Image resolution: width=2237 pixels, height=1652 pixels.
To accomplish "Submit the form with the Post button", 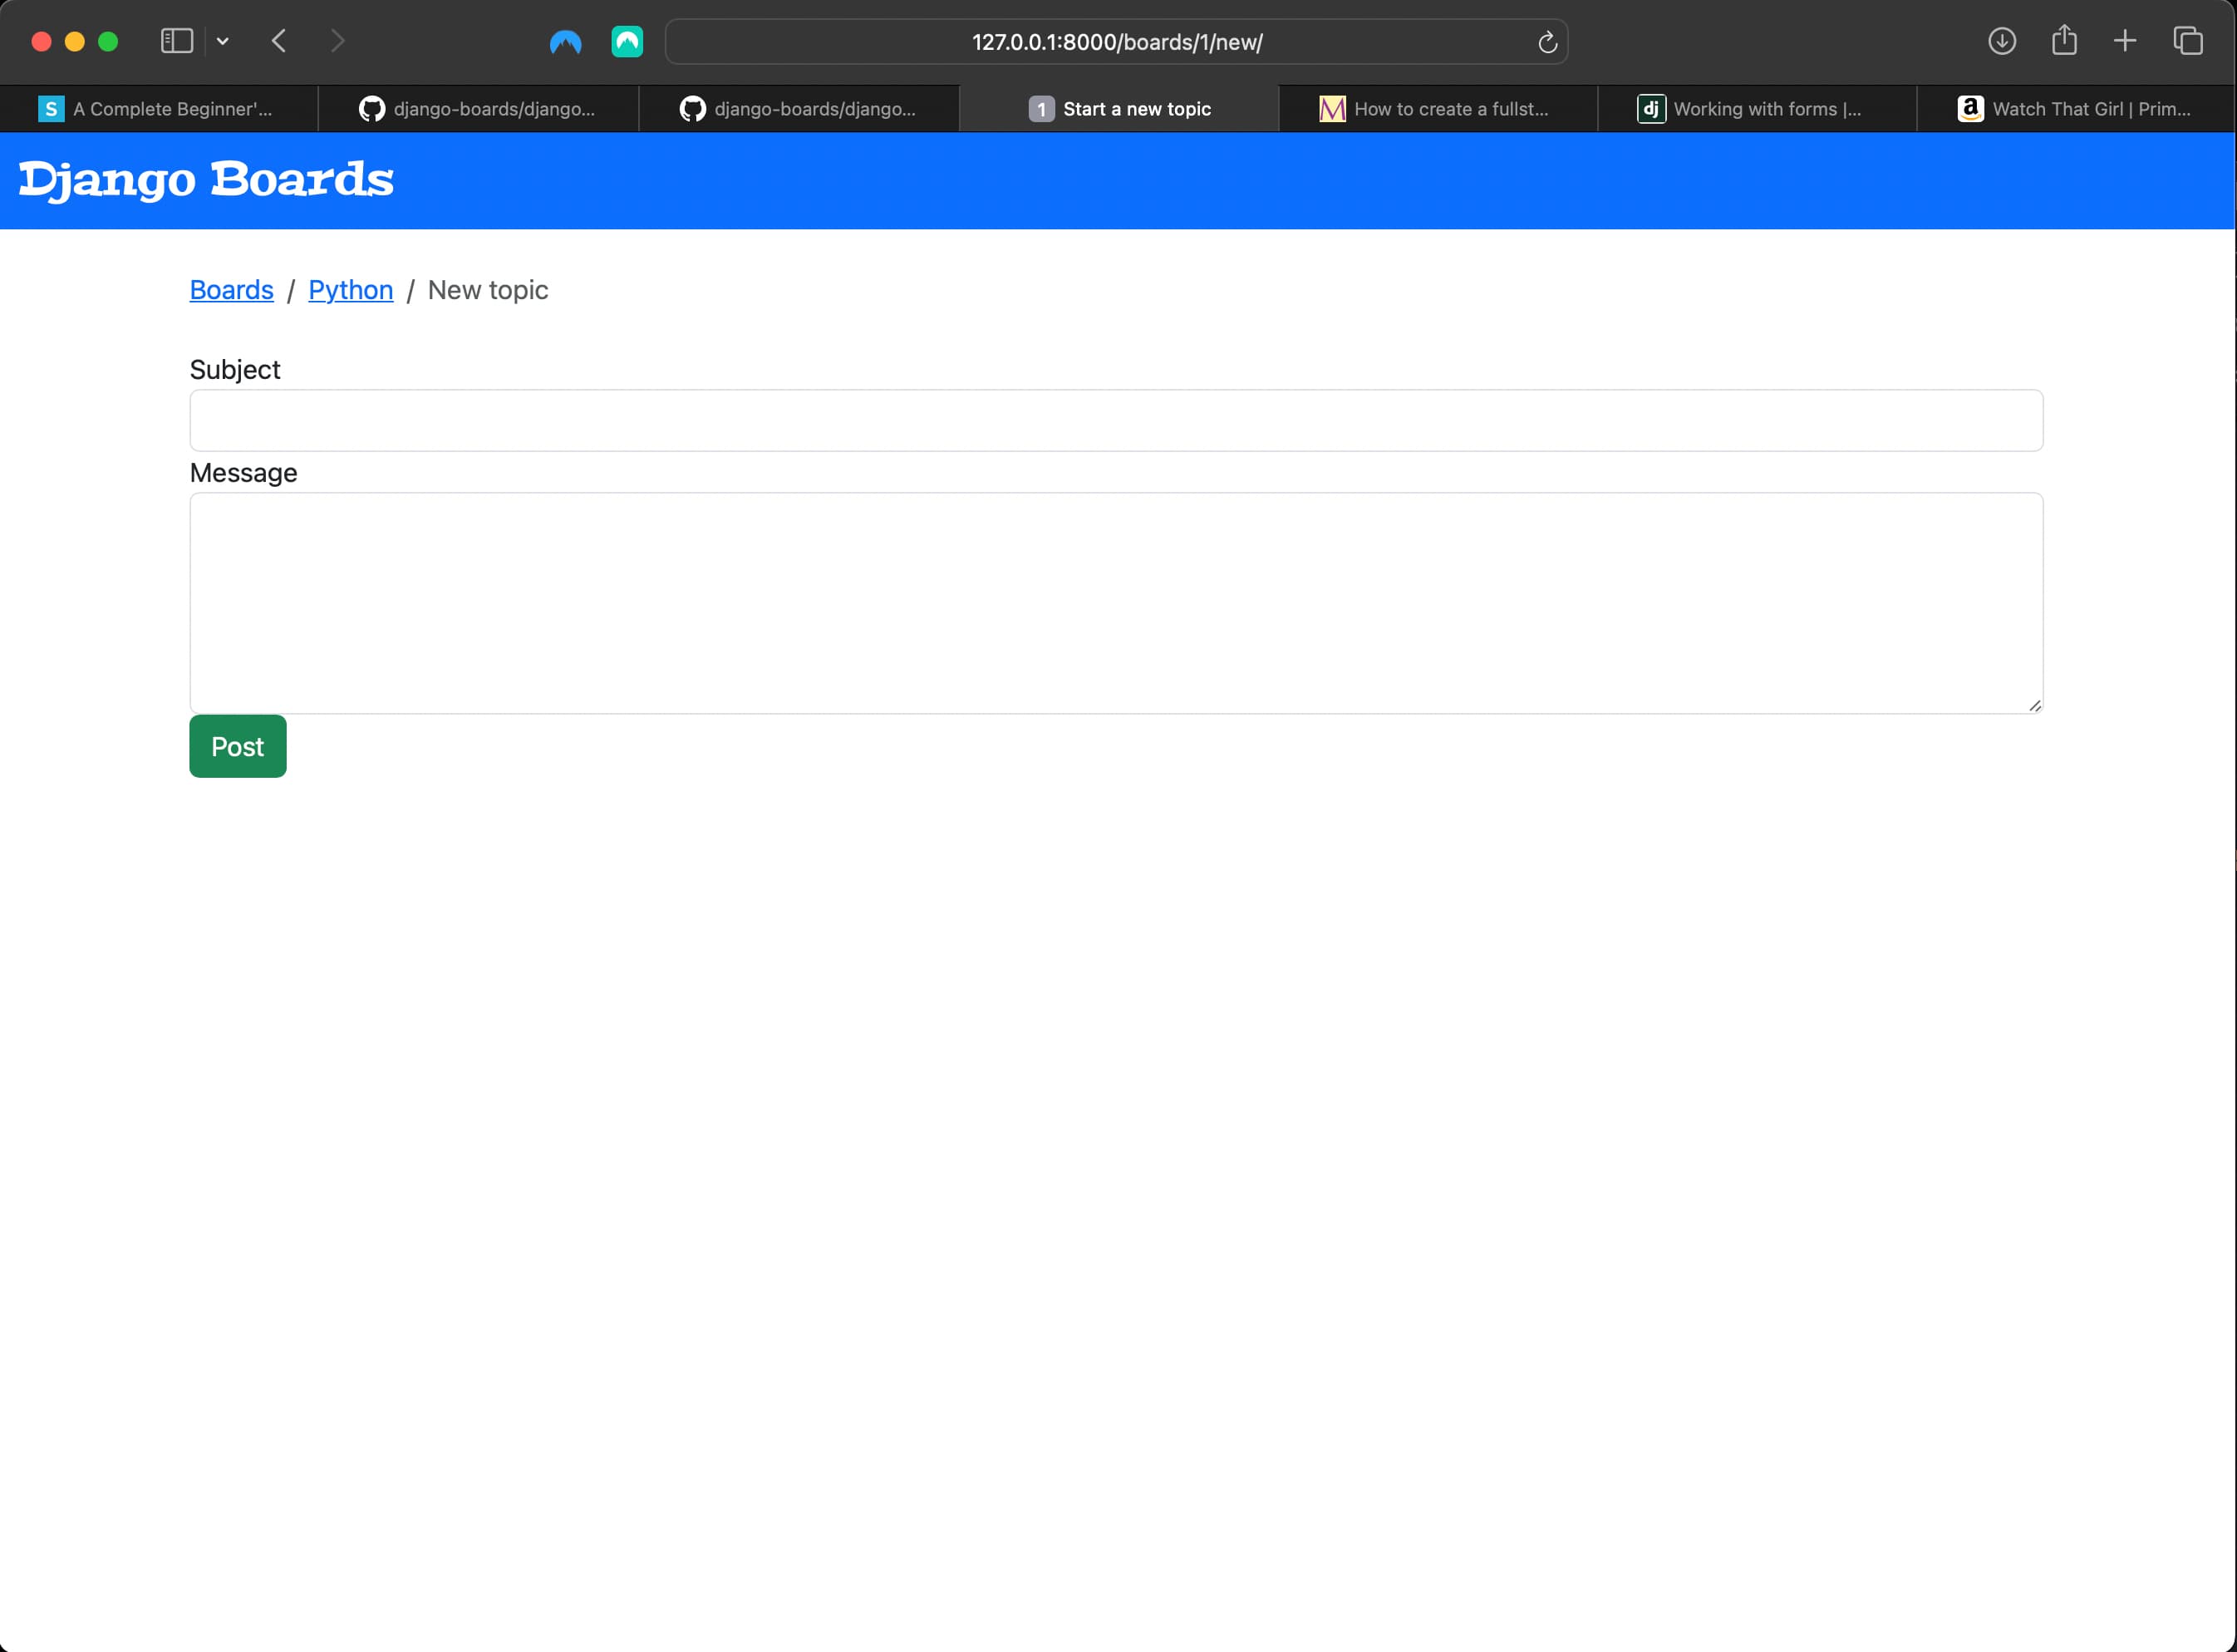I will pyautogui.click(x=238, y=746).
